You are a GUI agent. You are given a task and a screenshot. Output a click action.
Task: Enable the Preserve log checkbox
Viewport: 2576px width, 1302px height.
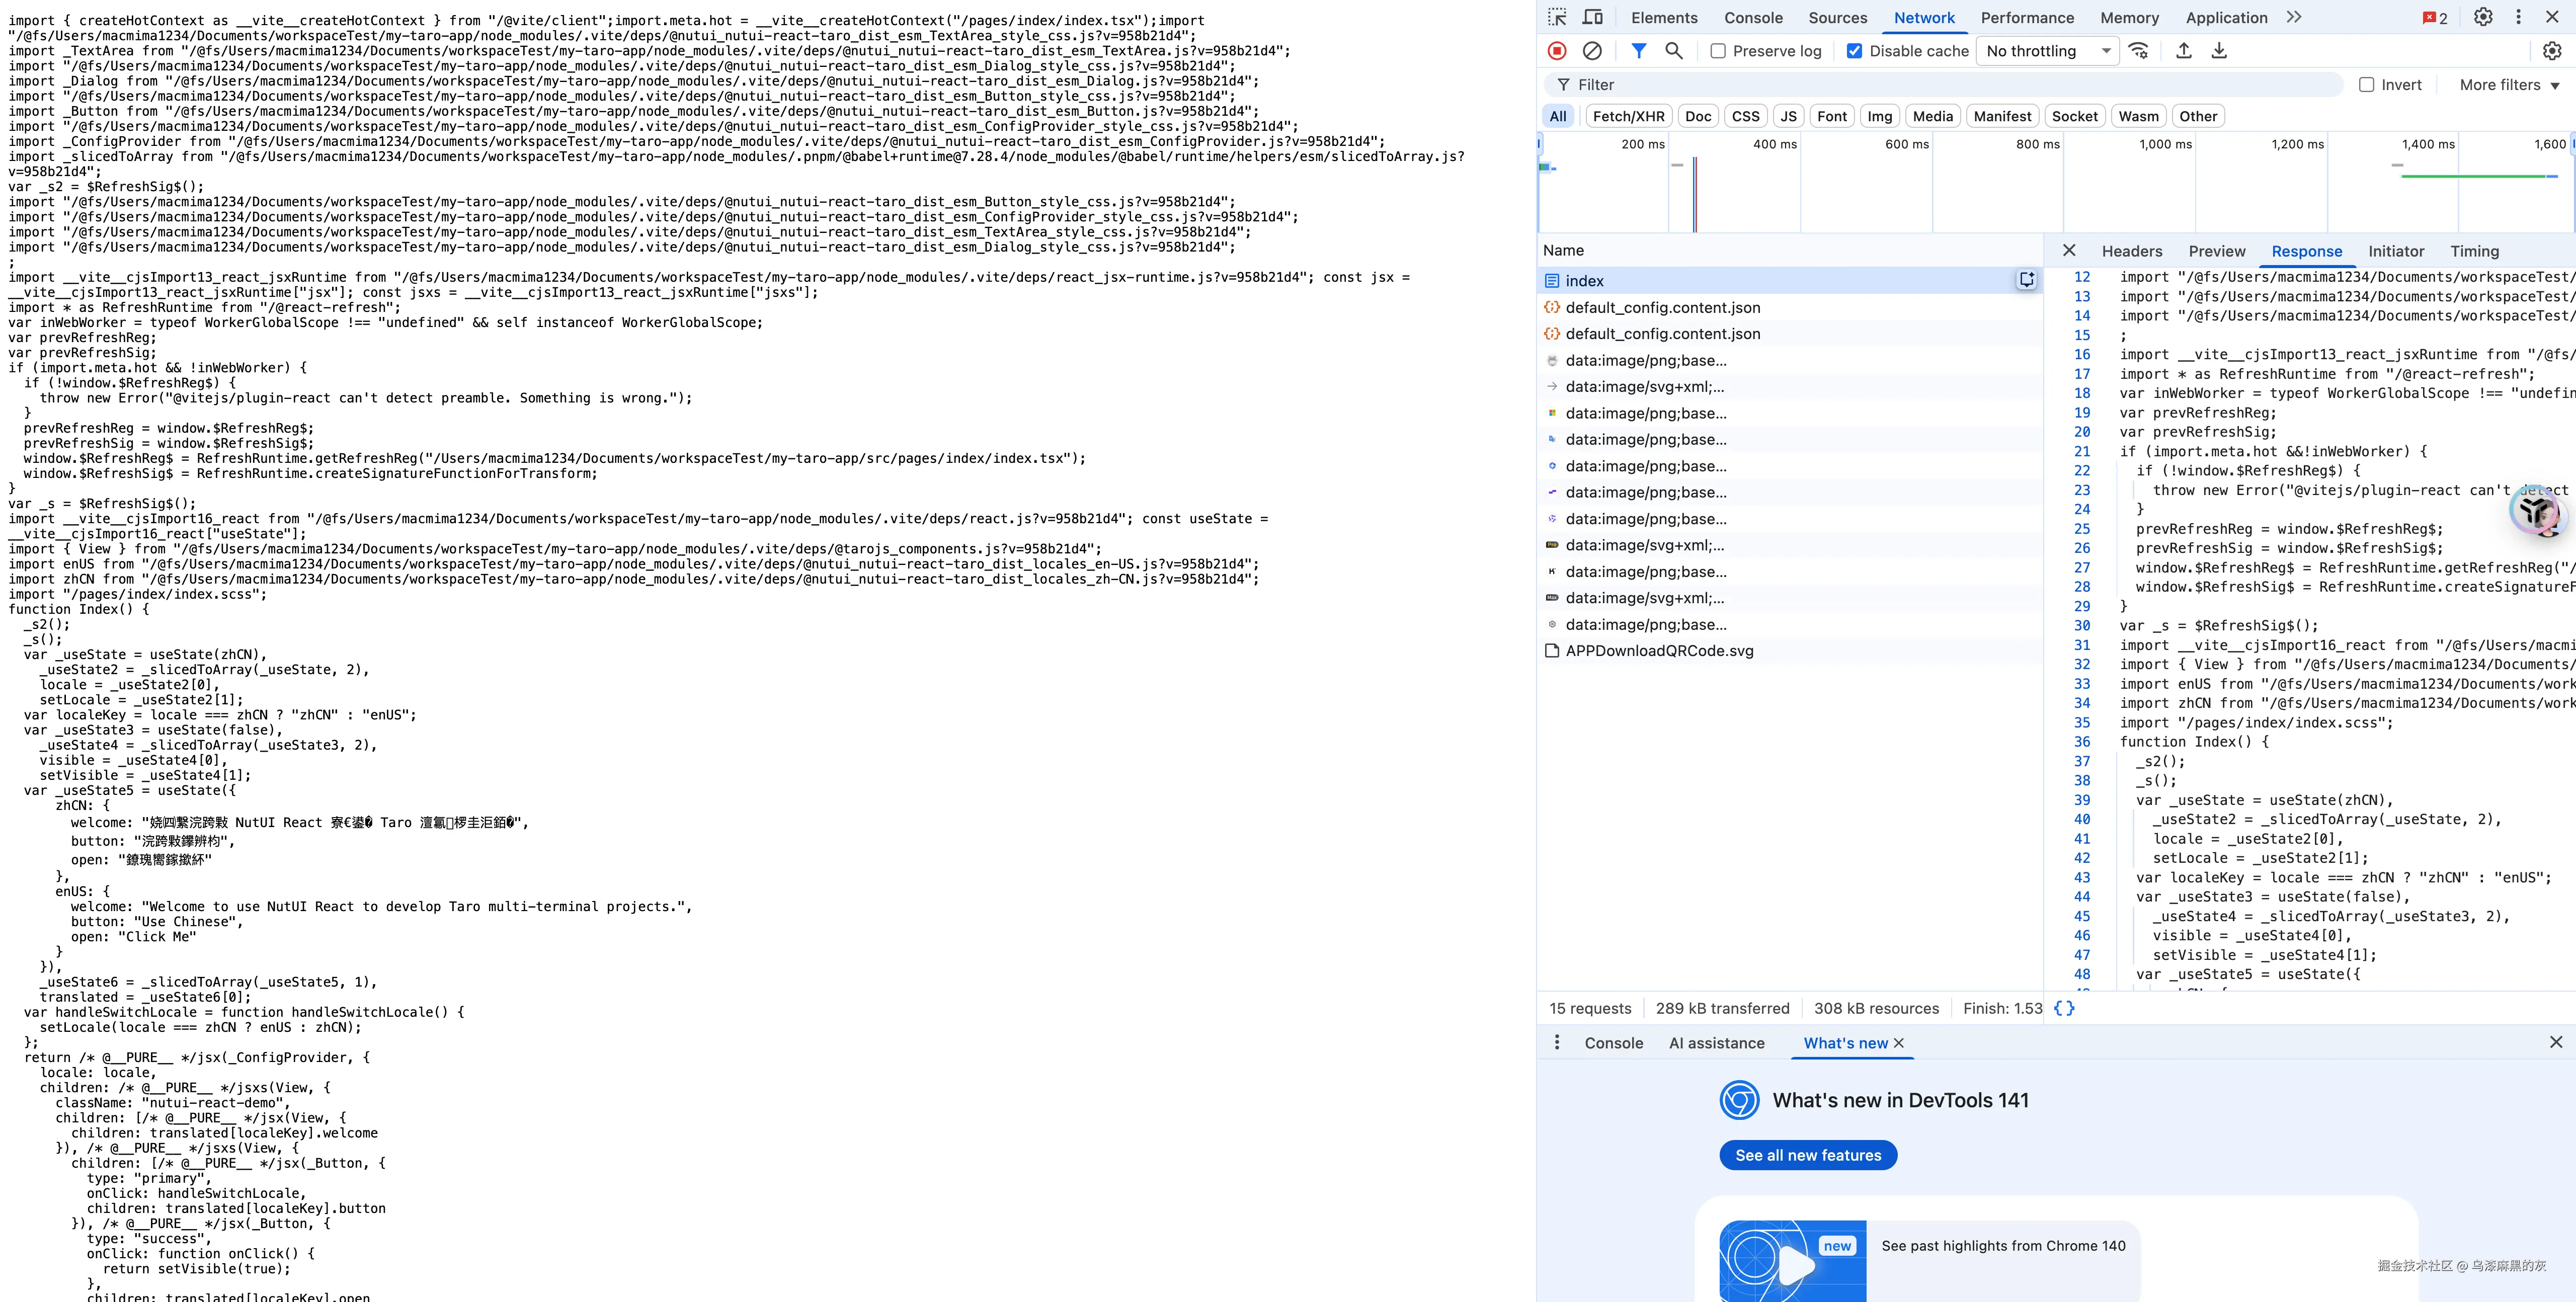point(1718,51)
